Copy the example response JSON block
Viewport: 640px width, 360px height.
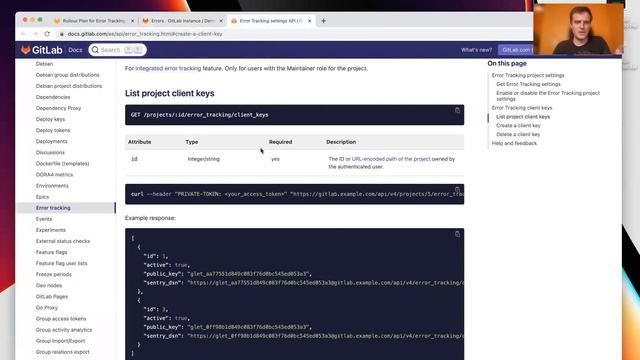[457, 234]
